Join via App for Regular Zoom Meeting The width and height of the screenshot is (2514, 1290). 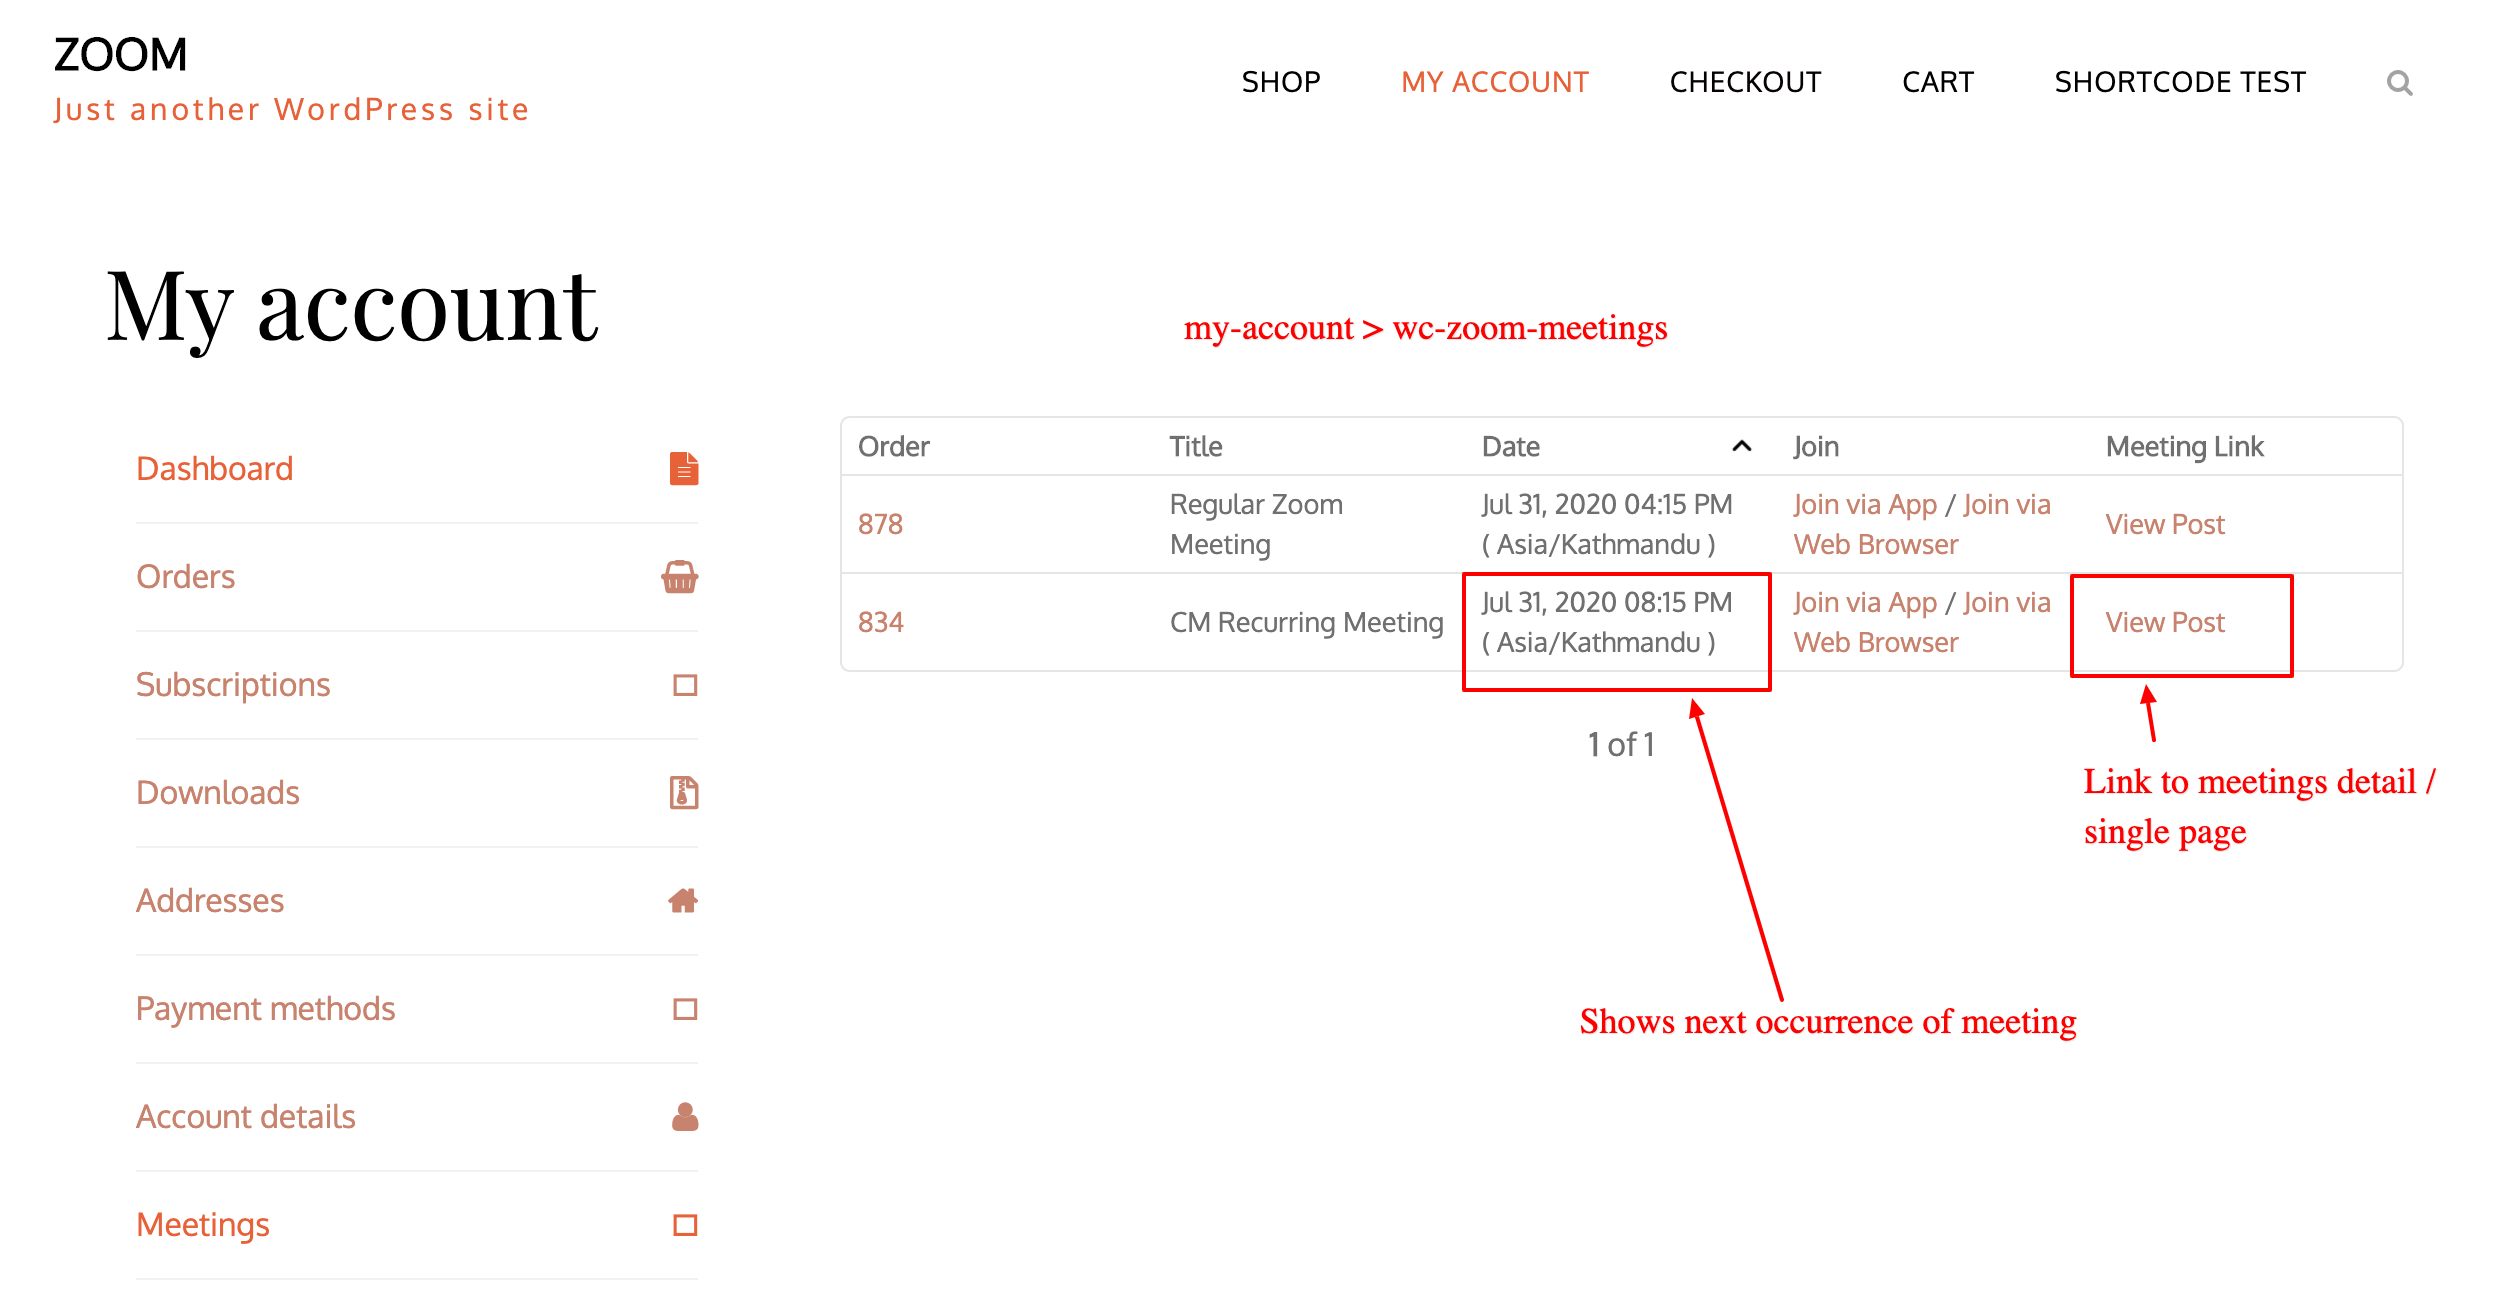click(x=1865, y=505)
